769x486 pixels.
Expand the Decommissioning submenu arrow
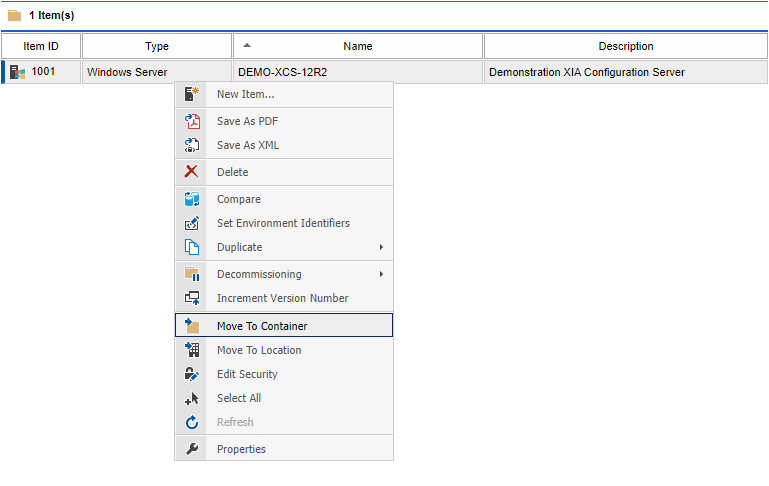(381, 274)
